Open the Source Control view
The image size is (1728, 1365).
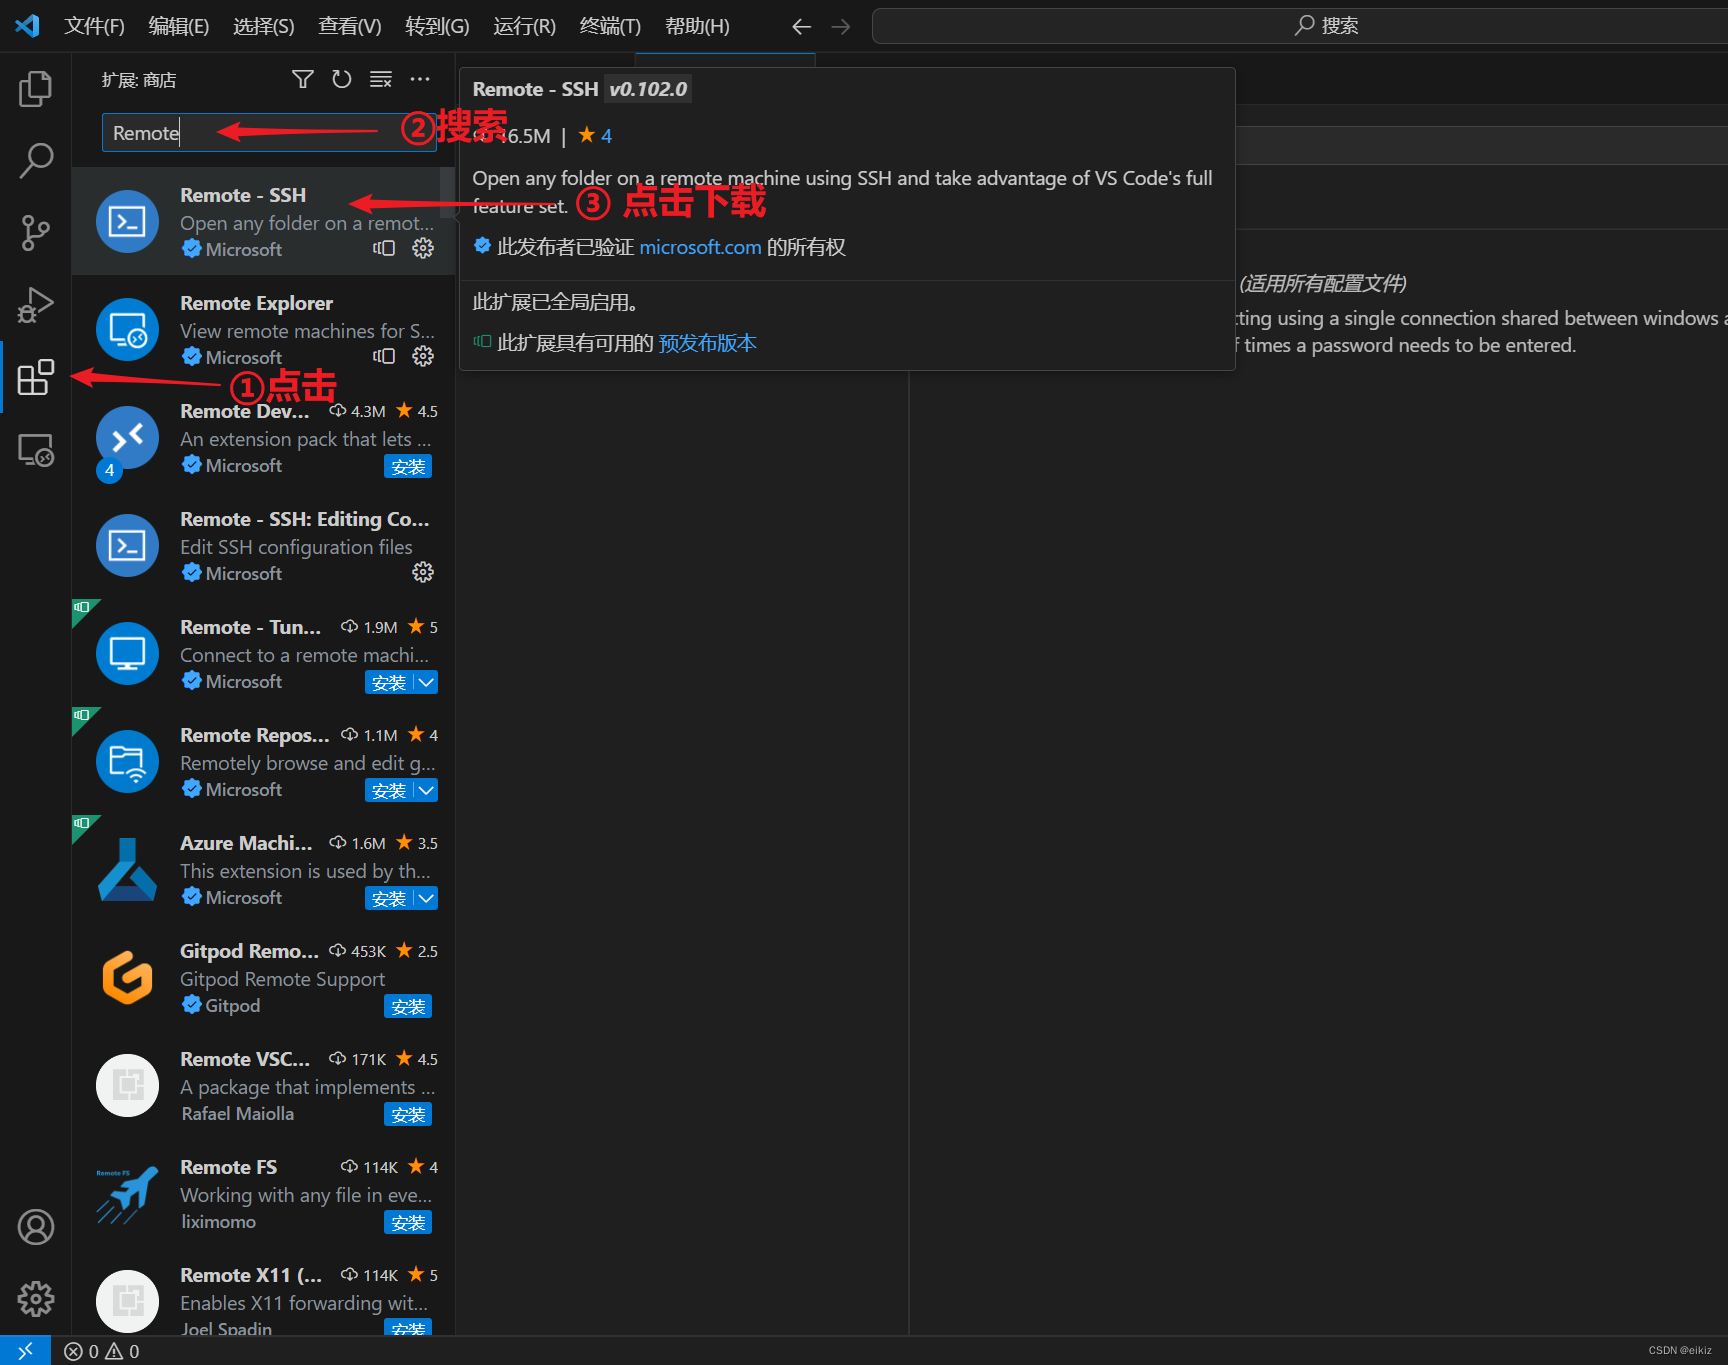[35, 232]
